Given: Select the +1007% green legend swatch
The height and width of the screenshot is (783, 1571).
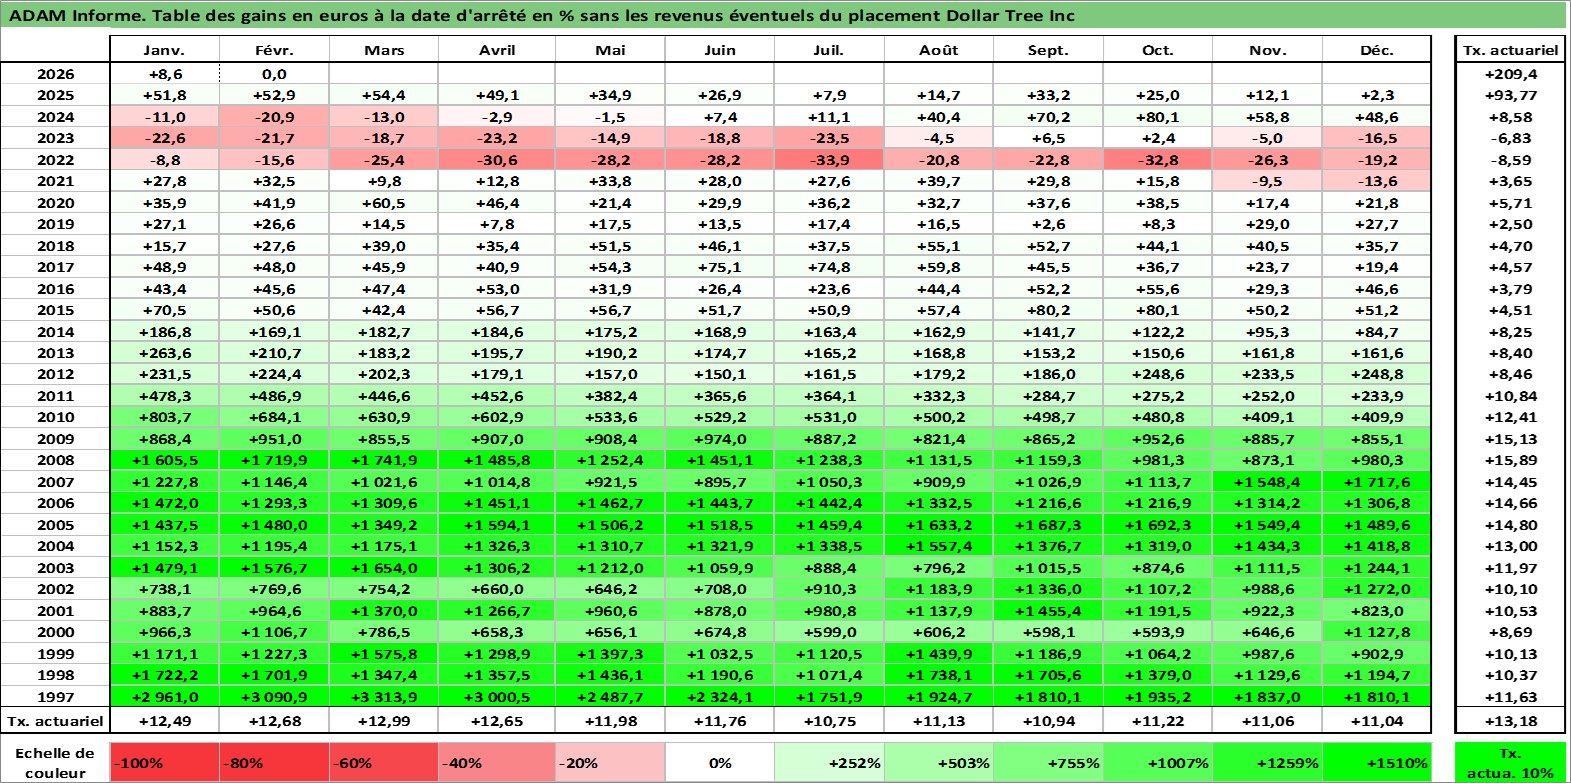Looking at the screenshot, I should click(1158, 763).
